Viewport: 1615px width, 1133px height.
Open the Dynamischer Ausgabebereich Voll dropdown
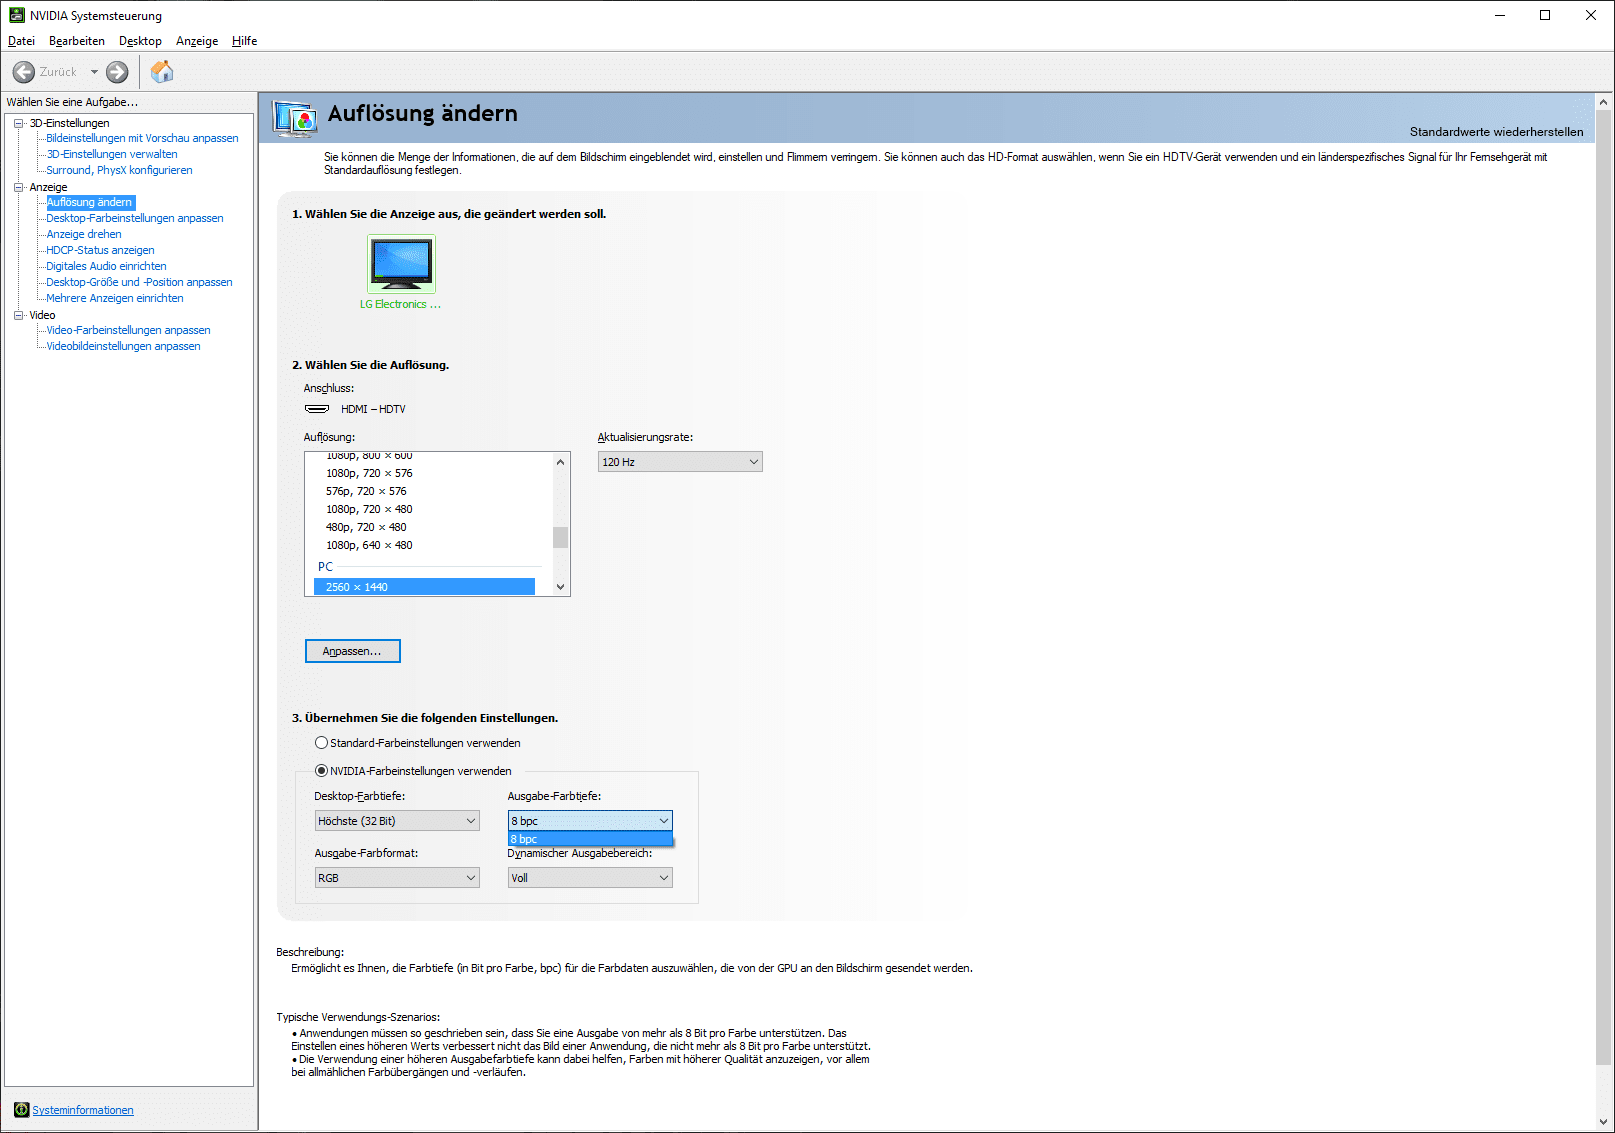(x=590, y=878)
